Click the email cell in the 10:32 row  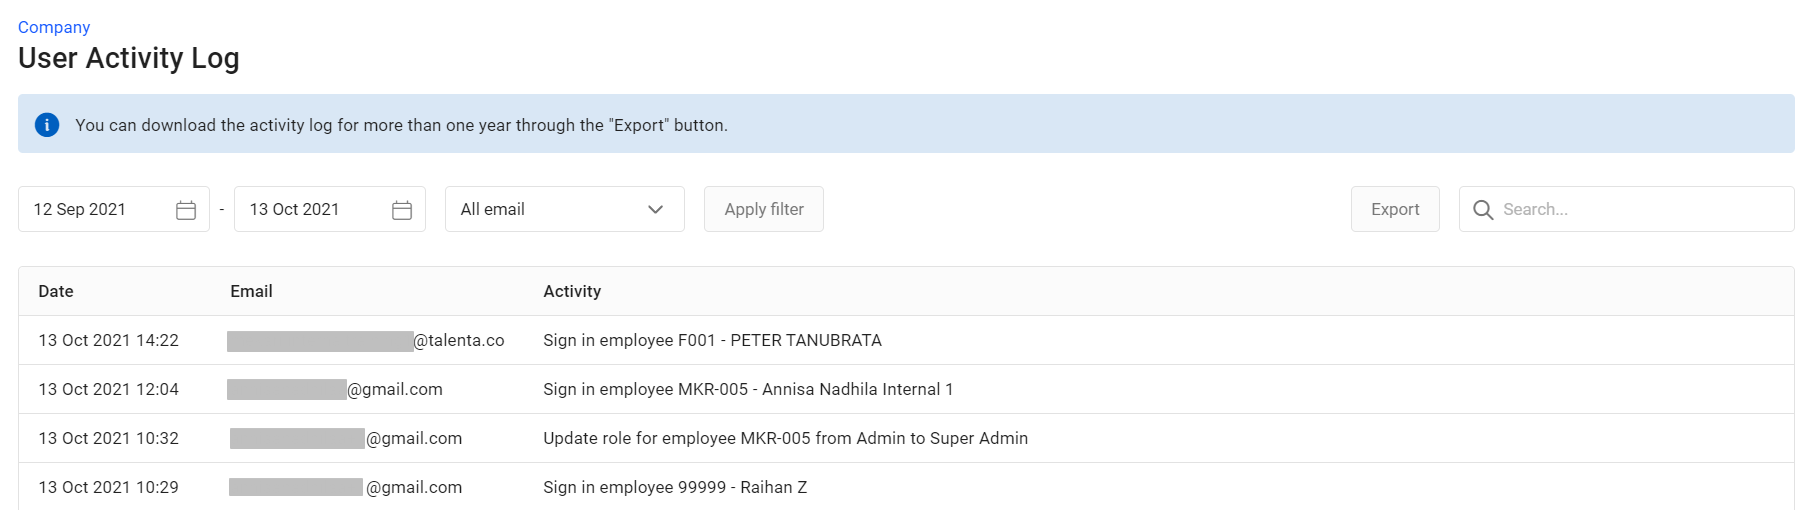click(346, 438)
